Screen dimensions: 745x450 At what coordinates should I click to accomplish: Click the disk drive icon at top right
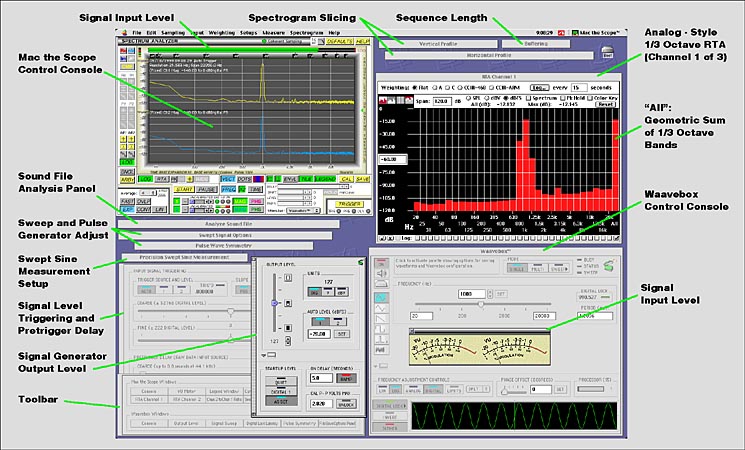tap(607, 51)
